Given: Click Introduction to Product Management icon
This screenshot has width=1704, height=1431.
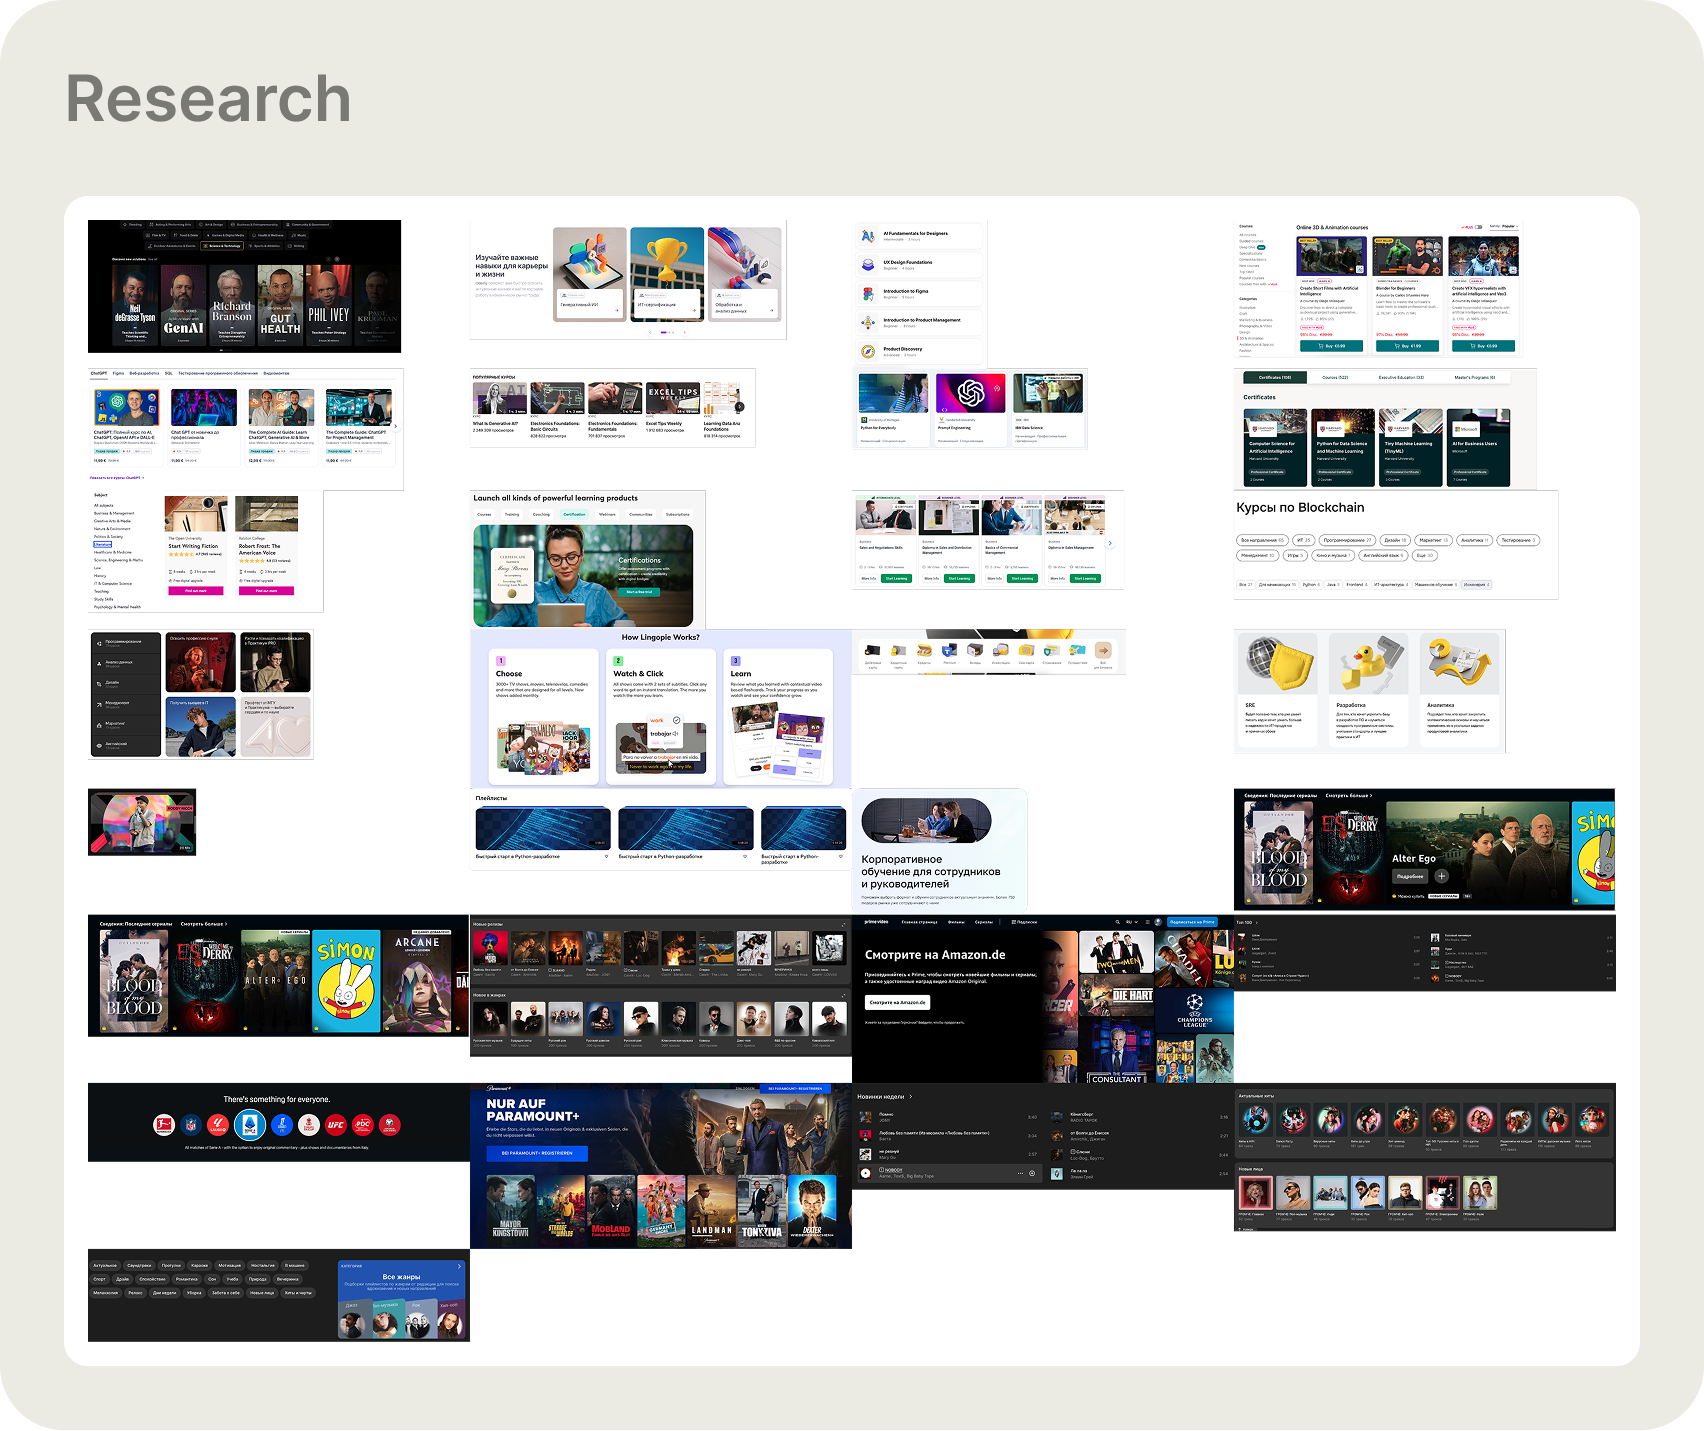Looking at the screenshot, I should [868, 322].
